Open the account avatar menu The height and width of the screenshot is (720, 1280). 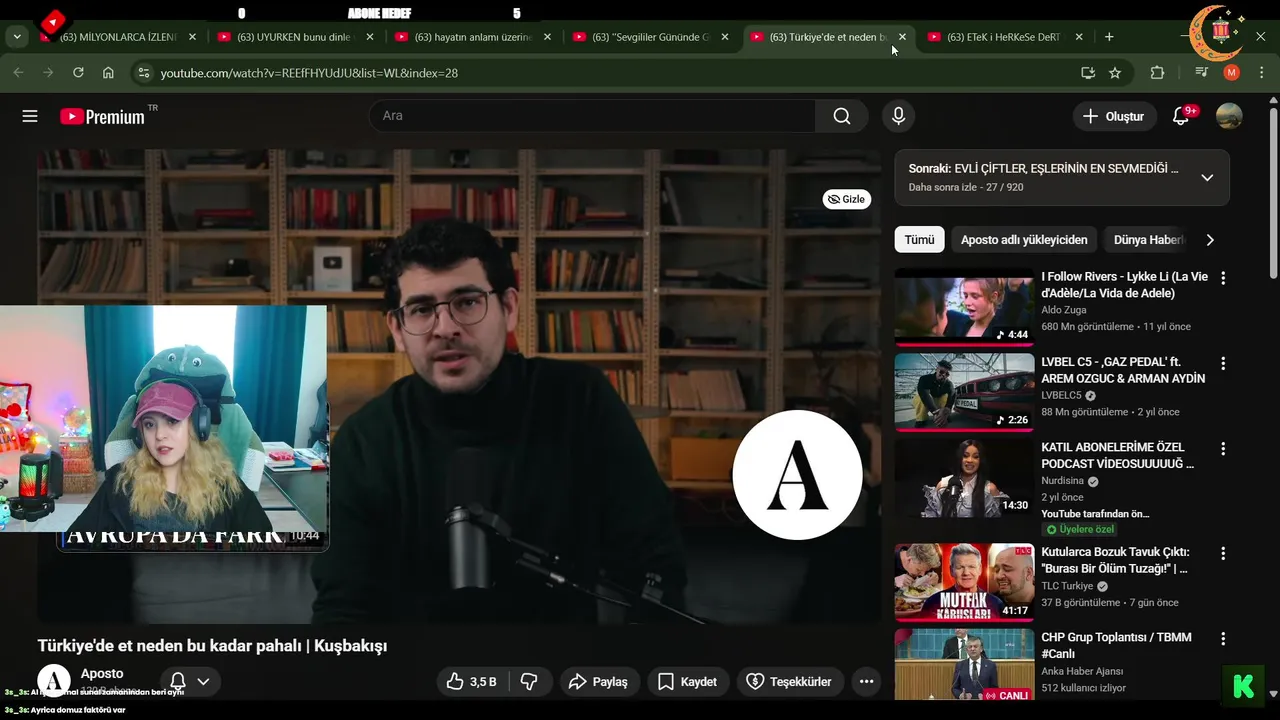(x=1229, y=116)
